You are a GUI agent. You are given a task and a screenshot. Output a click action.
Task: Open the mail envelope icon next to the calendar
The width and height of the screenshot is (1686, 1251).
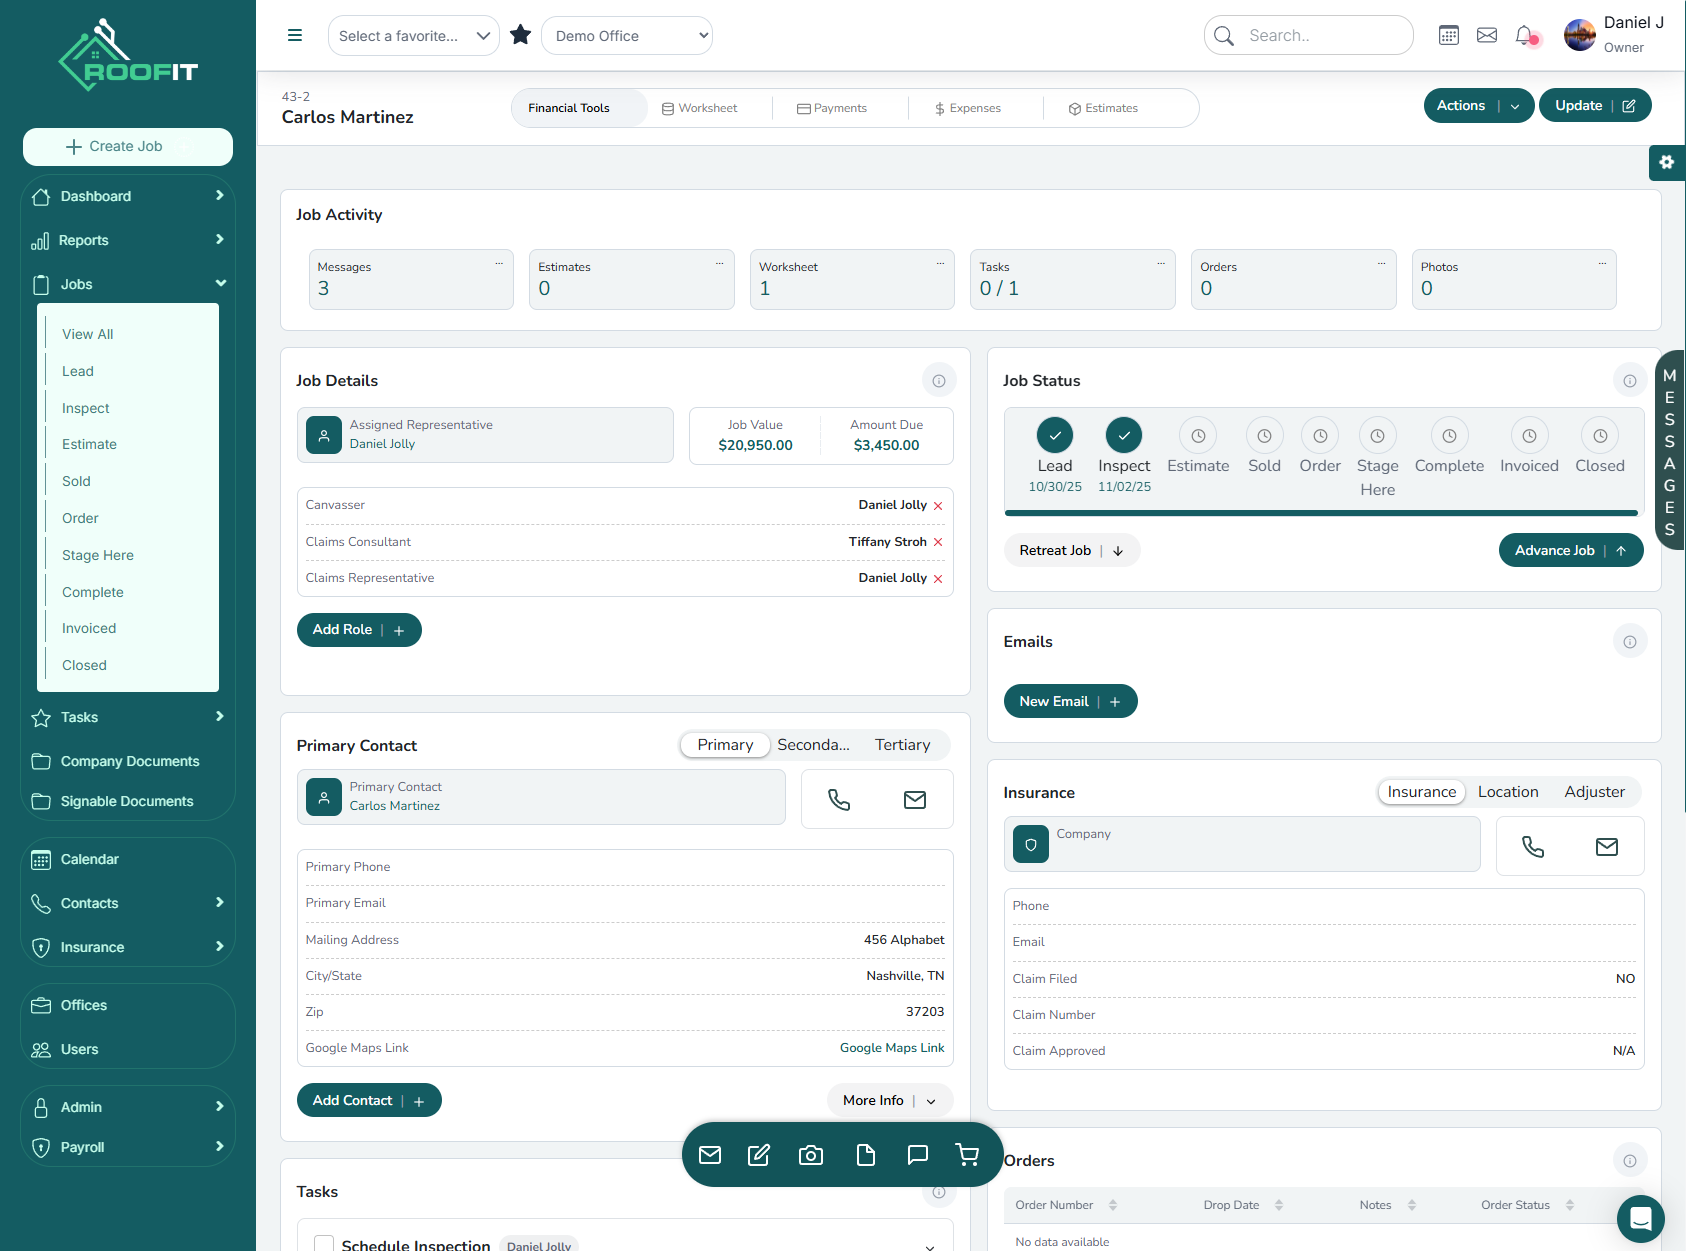pyautogui.click(x=1487, y=34)
